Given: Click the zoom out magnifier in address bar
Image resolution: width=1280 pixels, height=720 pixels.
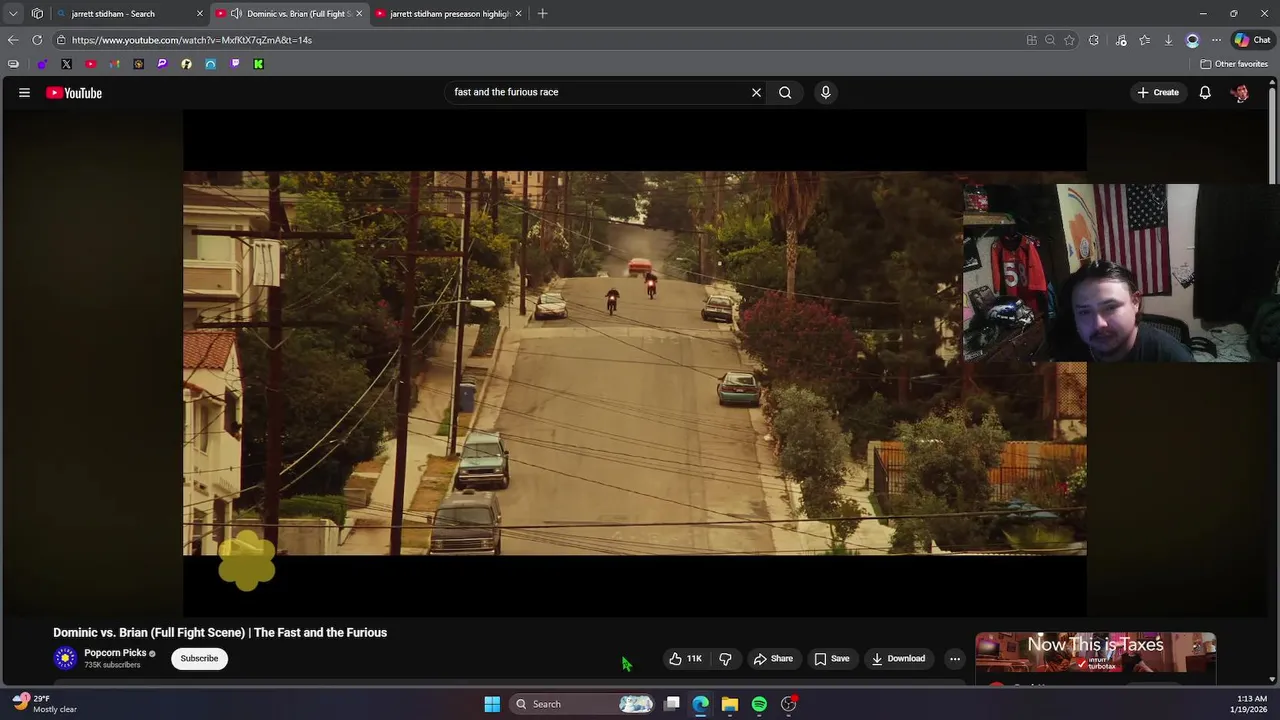Looking at the screenshot, I should [x=1050, y=40].
